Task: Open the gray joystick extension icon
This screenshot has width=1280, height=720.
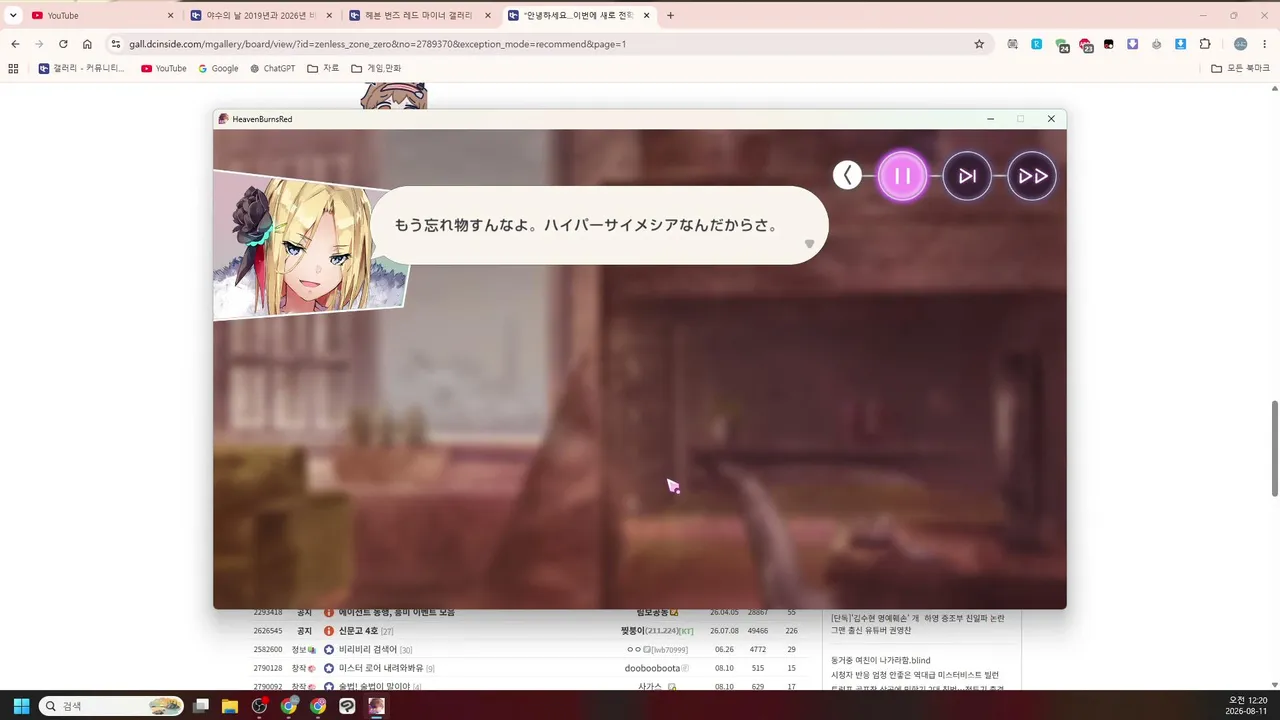Action: pos(1157,44)
